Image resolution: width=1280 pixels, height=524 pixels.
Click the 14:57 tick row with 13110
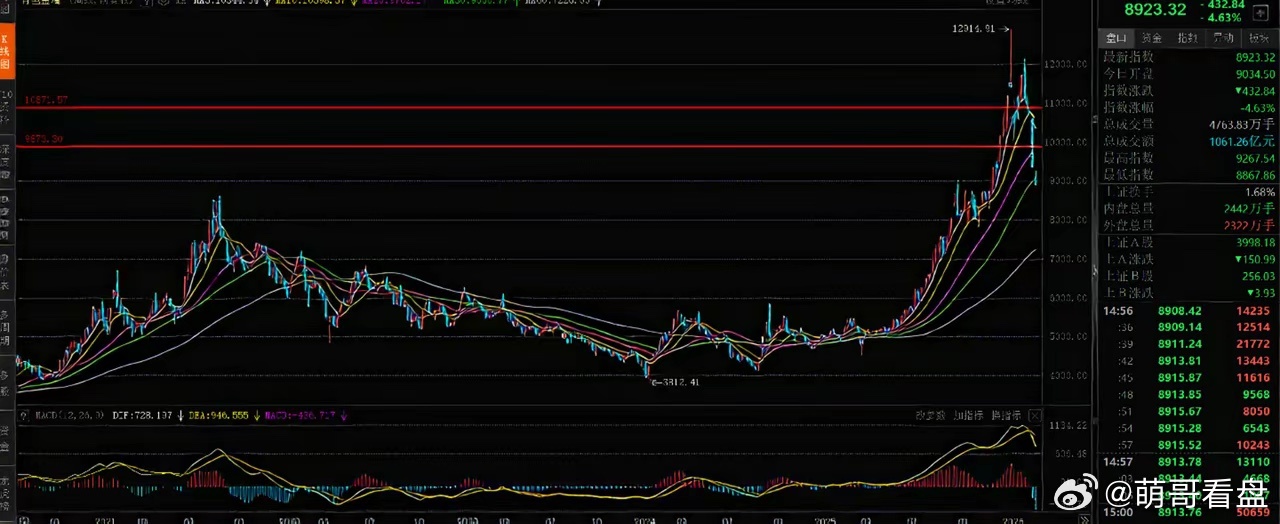pyautogui.click(x=1188, y=461)
